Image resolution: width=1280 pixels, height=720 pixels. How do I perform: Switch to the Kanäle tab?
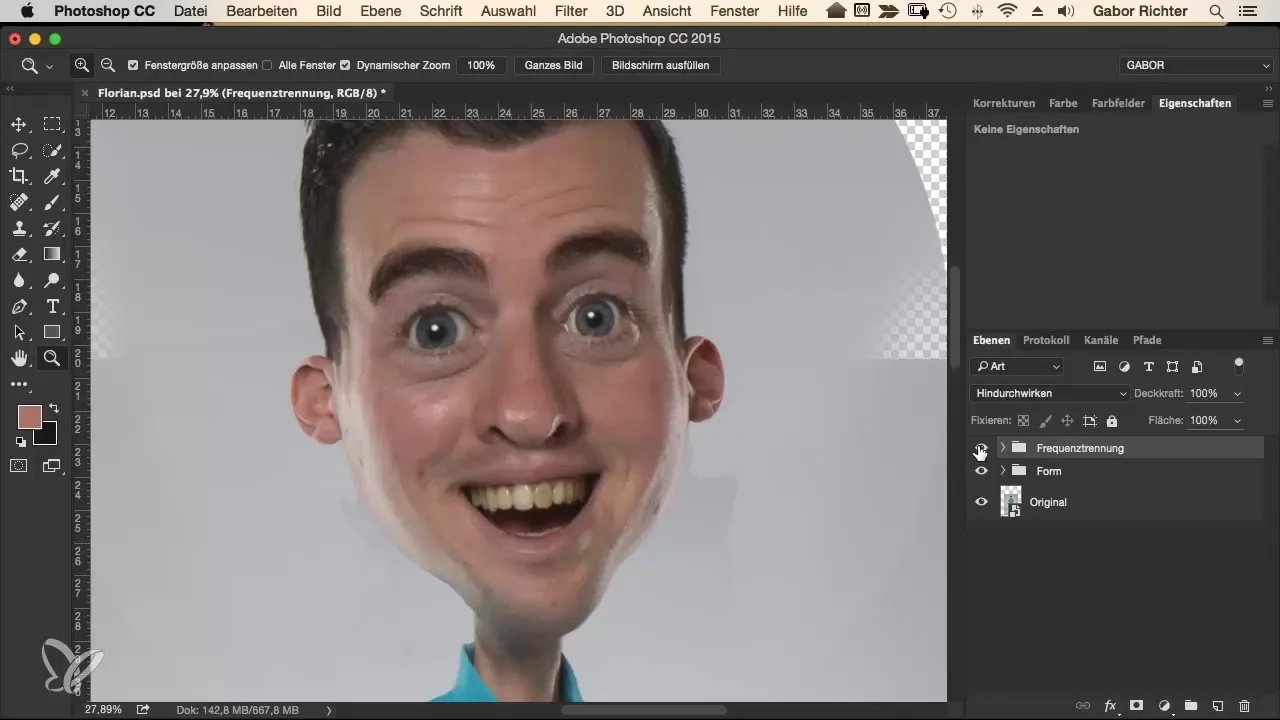click(x=1101, y=340)
